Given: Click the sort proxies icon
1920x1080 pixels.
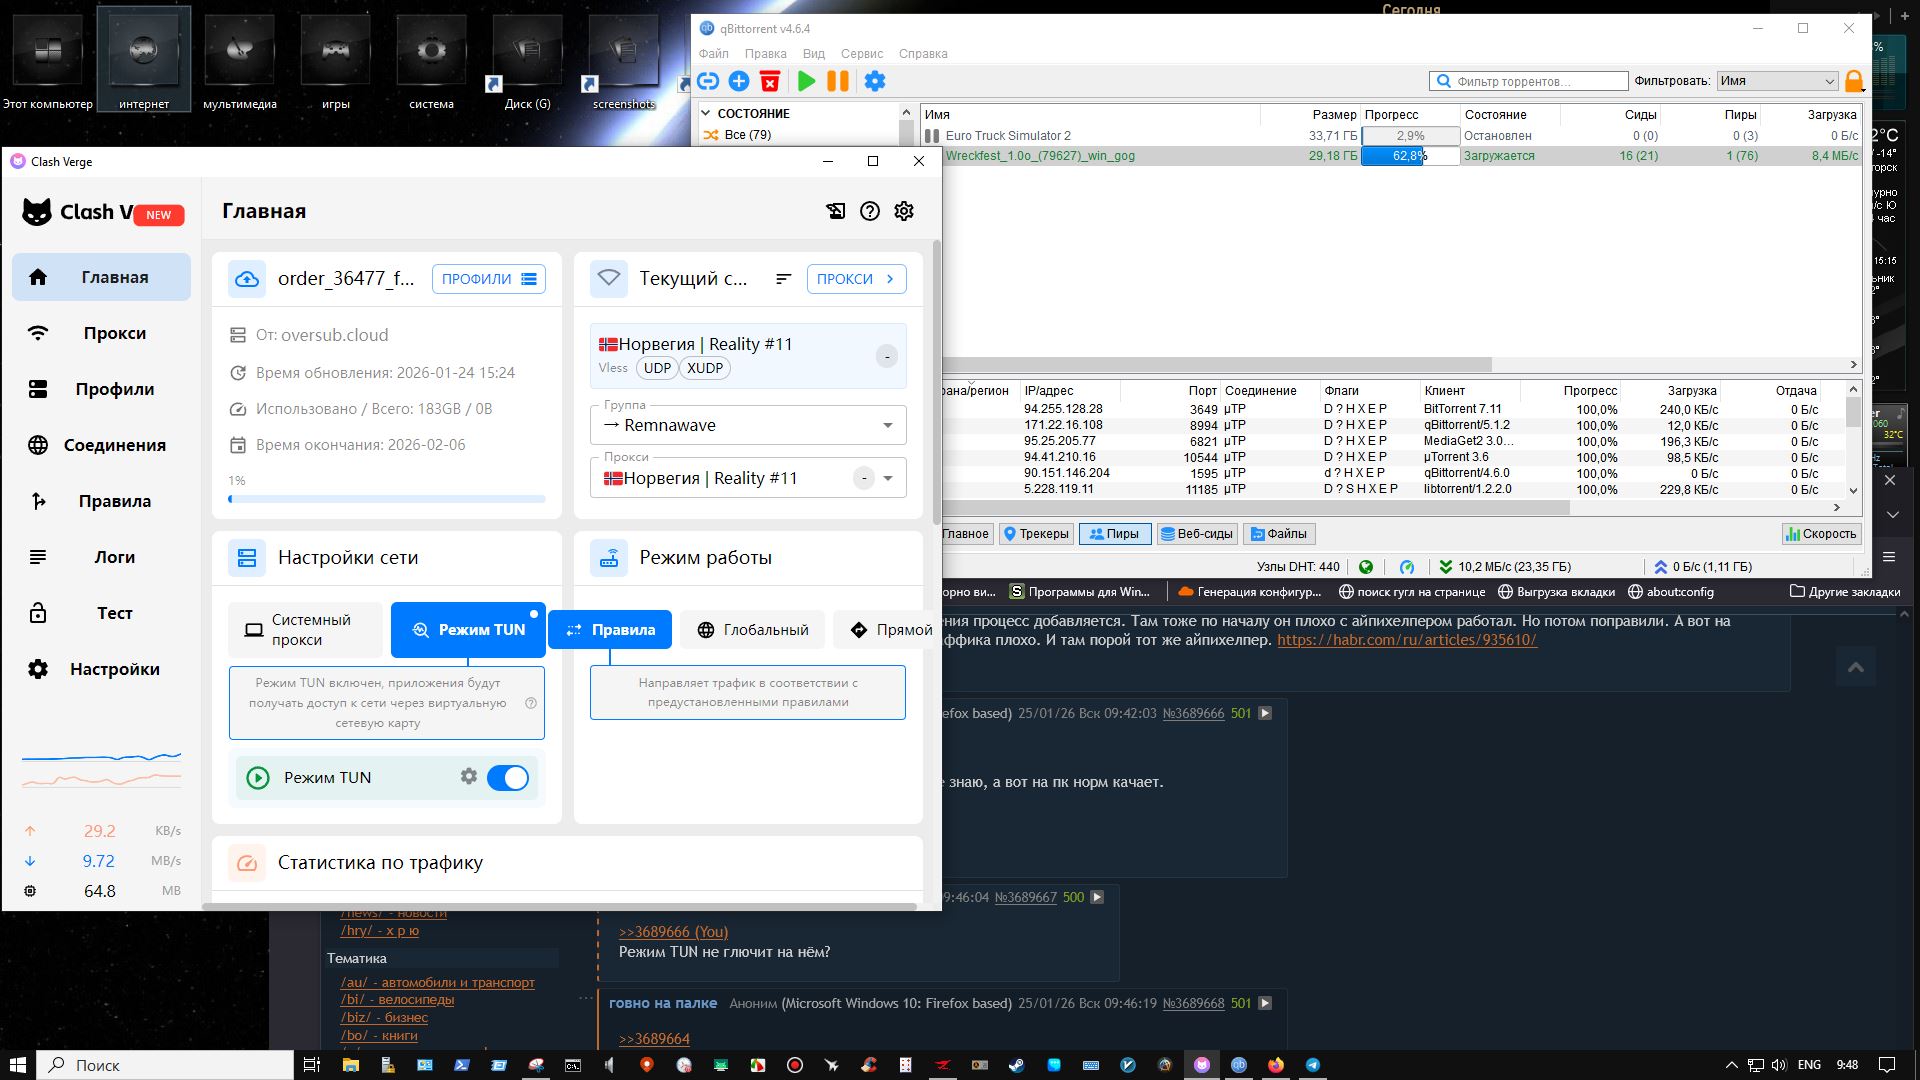Looking at the screenshot, I should pyautogui.click(x=783, y=279).
